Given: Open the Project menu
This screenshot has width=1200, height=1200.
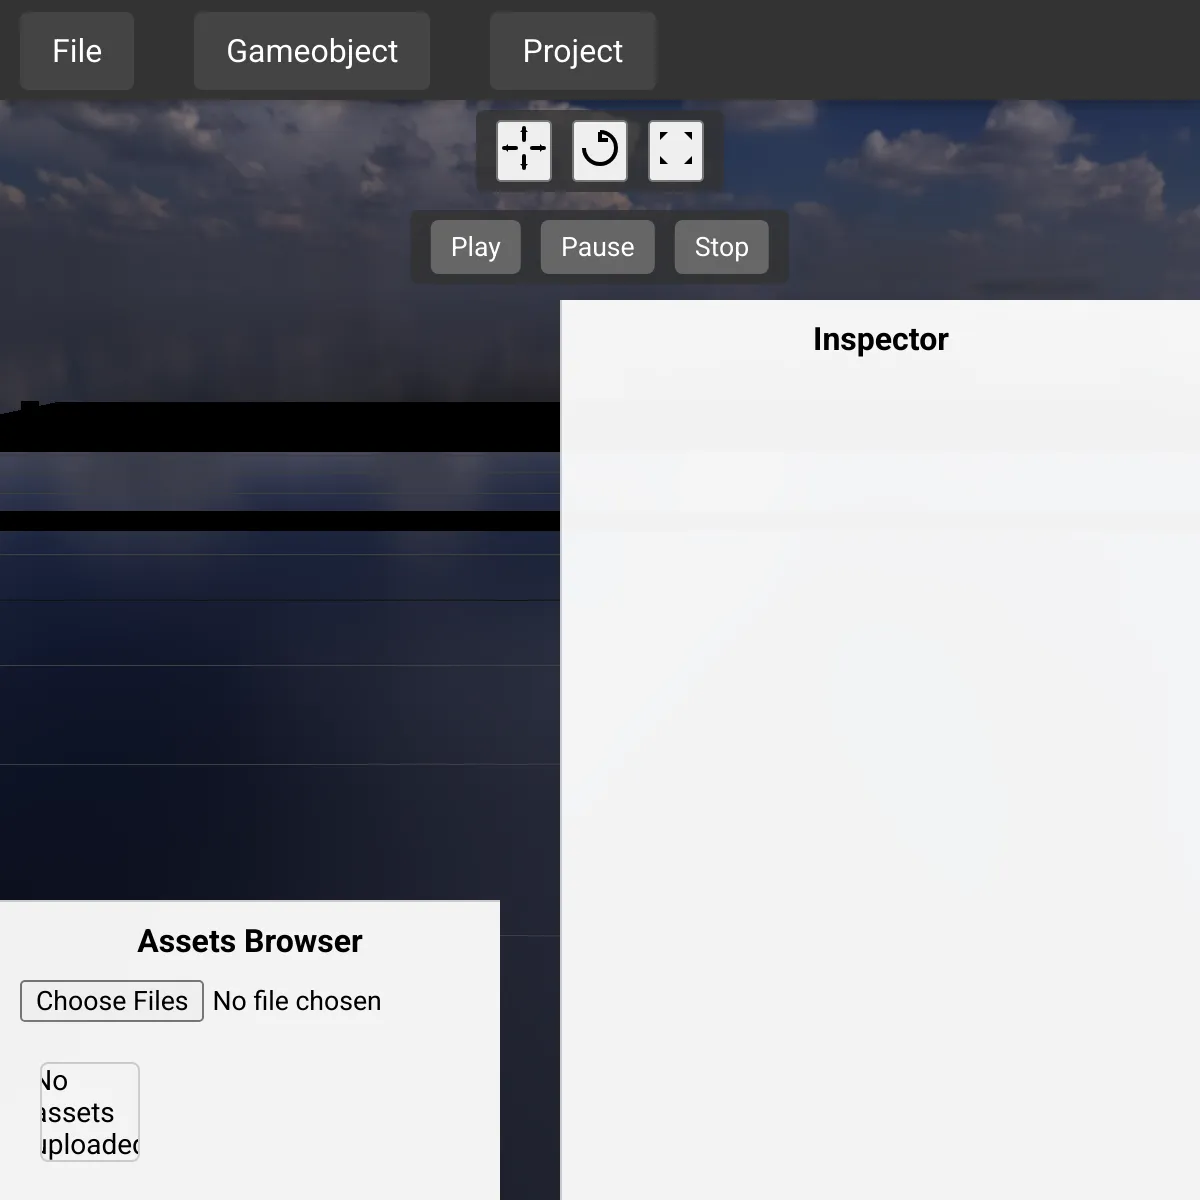Looking at the screenshot, I should (x=572, y=51).
